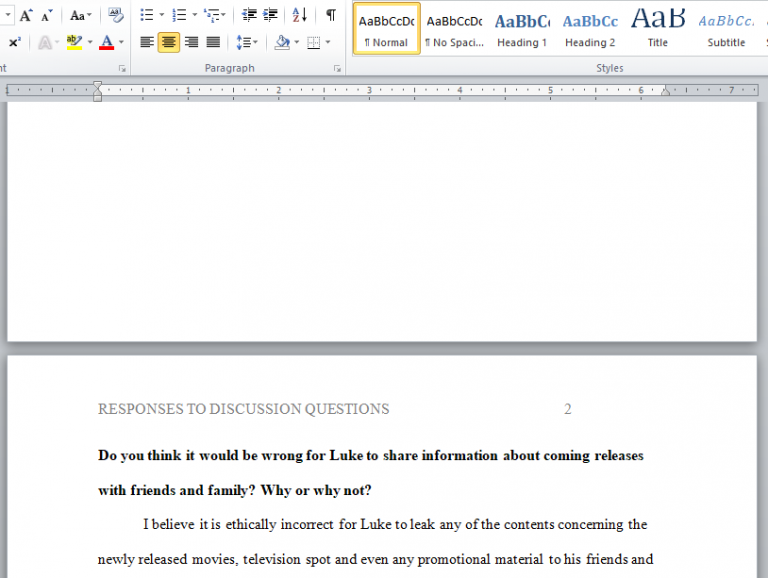Image resolution: width=768 pixels, height=578 pixels.
Task: Choose the No Spacing style
Action: (x=454, y=29)
